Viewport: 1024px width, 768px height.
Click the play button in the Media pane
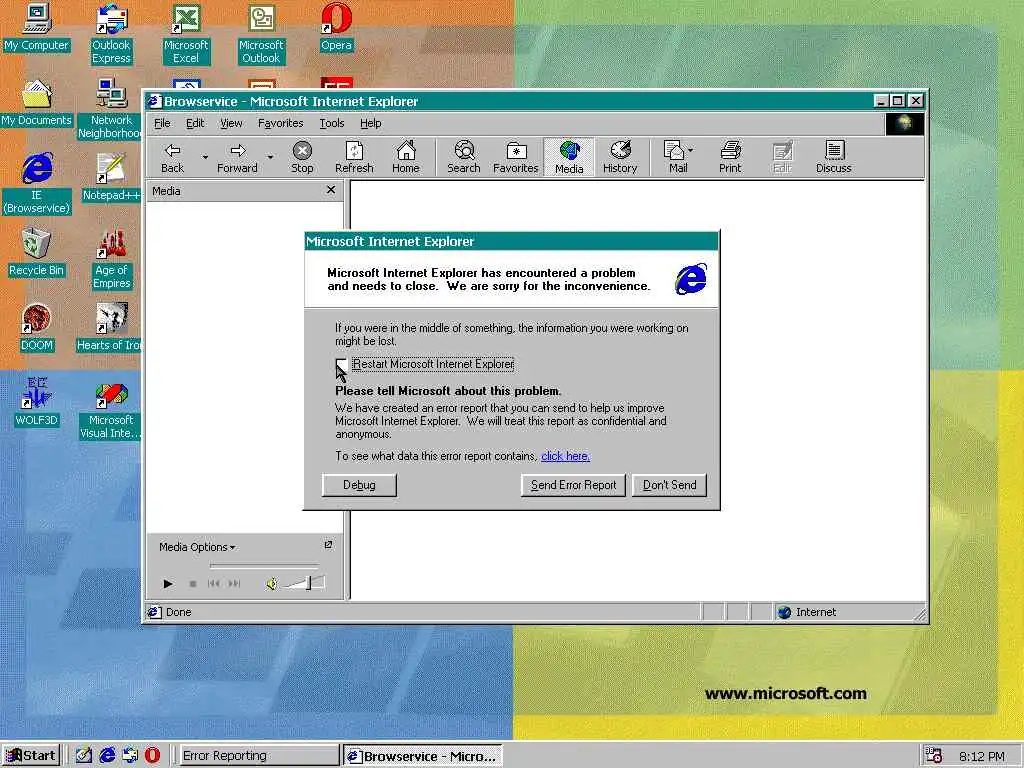click(x=168, y=584)
